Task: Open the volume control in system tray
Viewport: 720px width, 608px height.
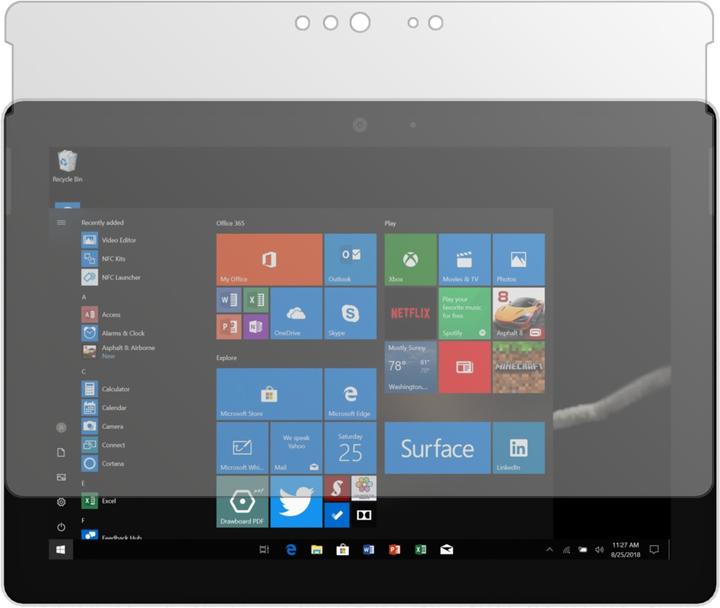Action: [x=599, y=550]
